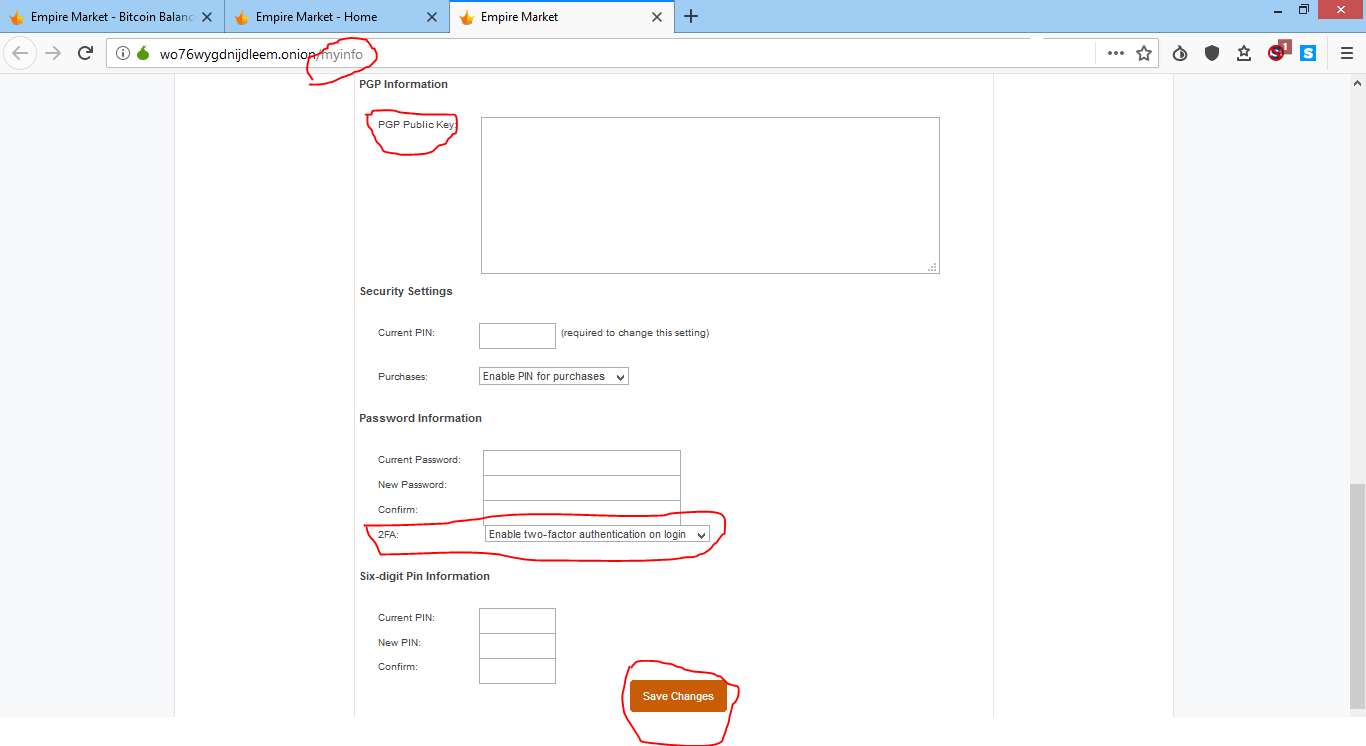Open the 2FA authentication dropdown
The width and height of the screenshot is (1366, 746).
point(597,535)
